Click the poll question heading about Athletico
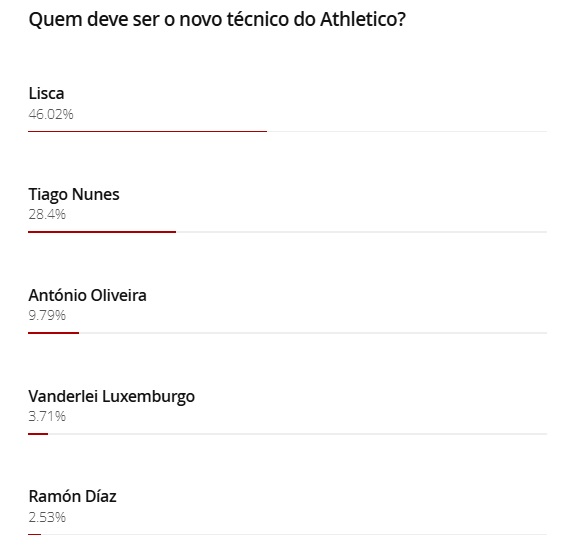This screenshot has height=560, width=581. 217,19
